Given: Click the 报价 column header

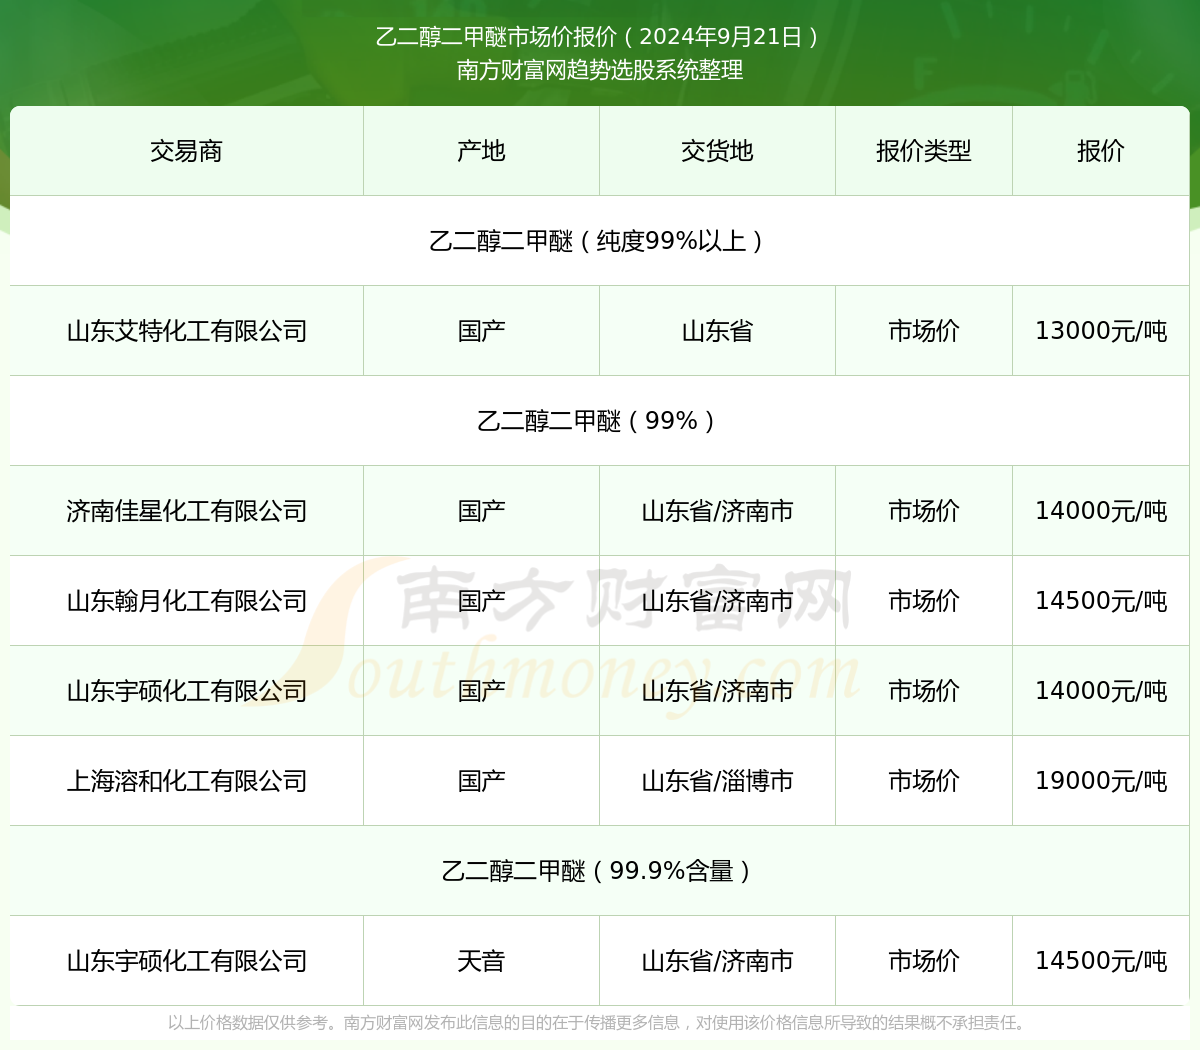Looking at the screenshot, I should pos(1100,150).
